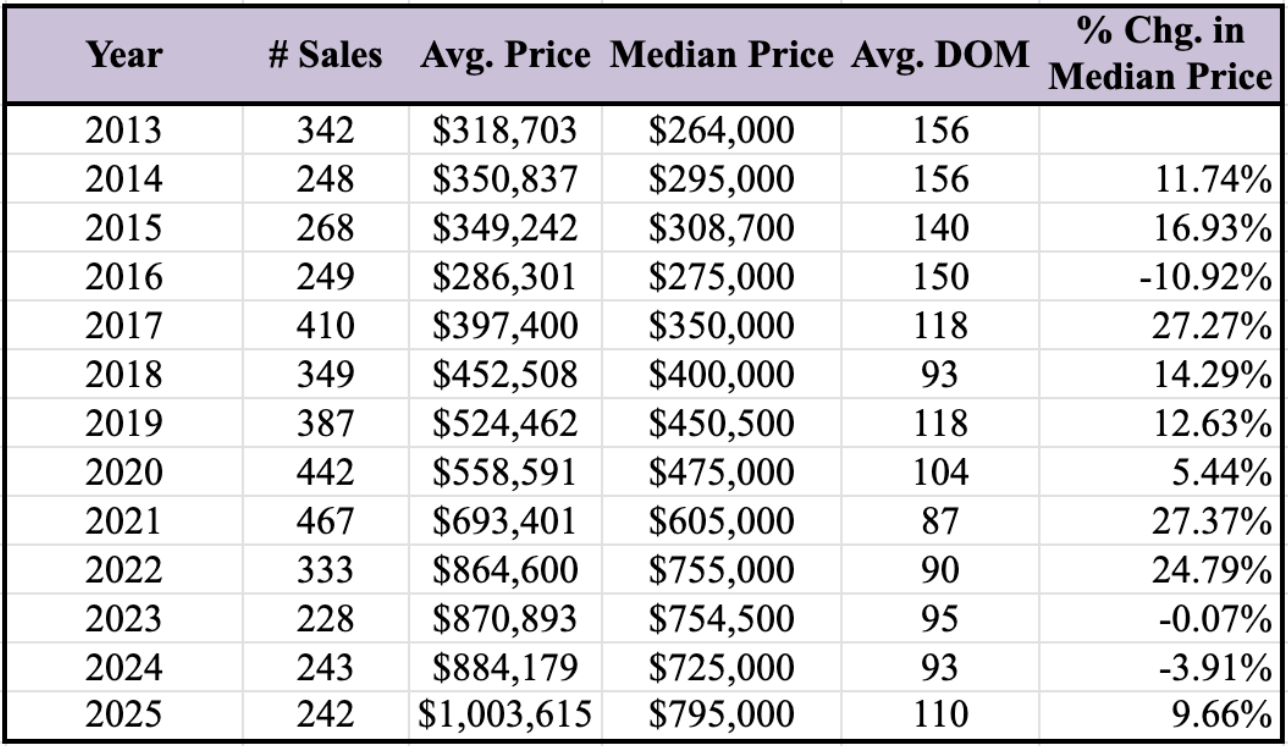Select the $1,003,615 average price cell

tap(505, 714)
